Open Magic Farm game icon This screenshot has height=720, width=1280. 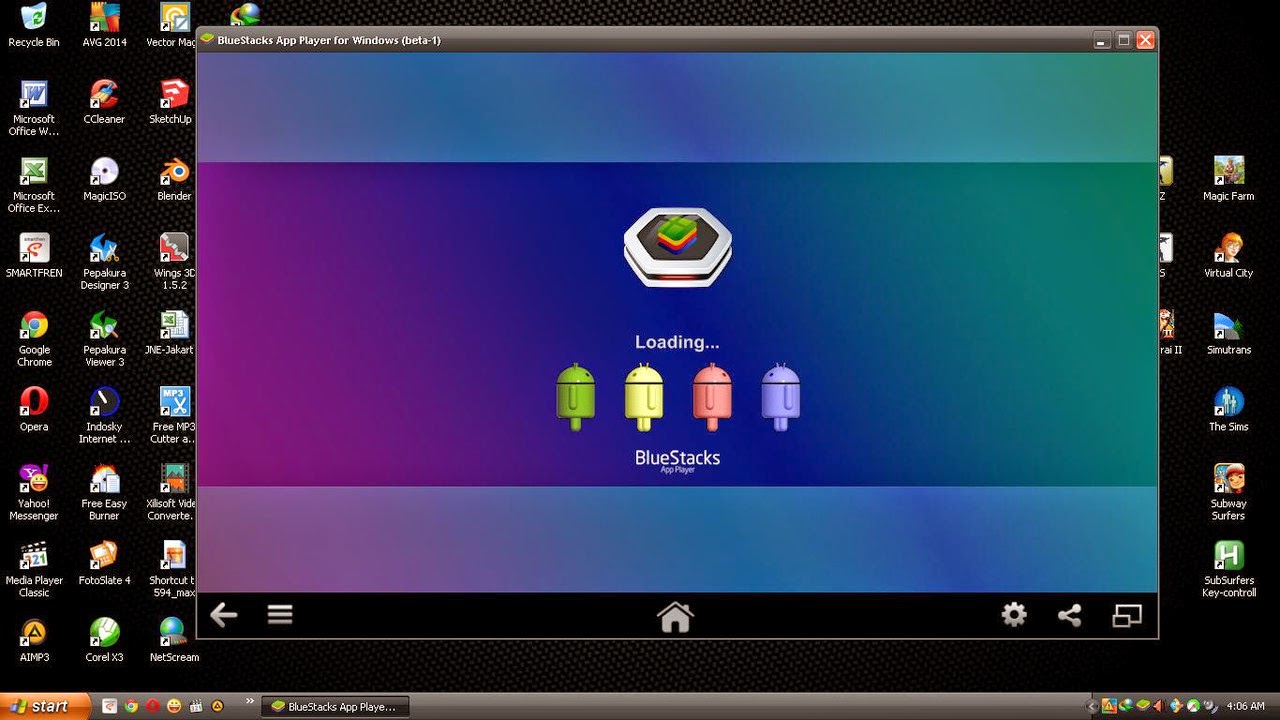(1228, 179)
